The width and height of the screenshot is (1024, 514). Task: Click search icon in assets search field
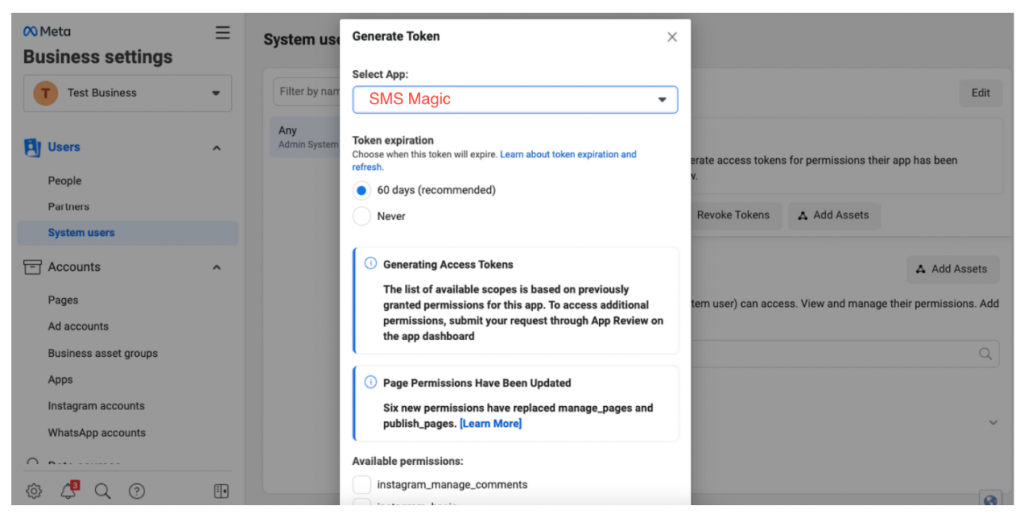tap(985, 354)
